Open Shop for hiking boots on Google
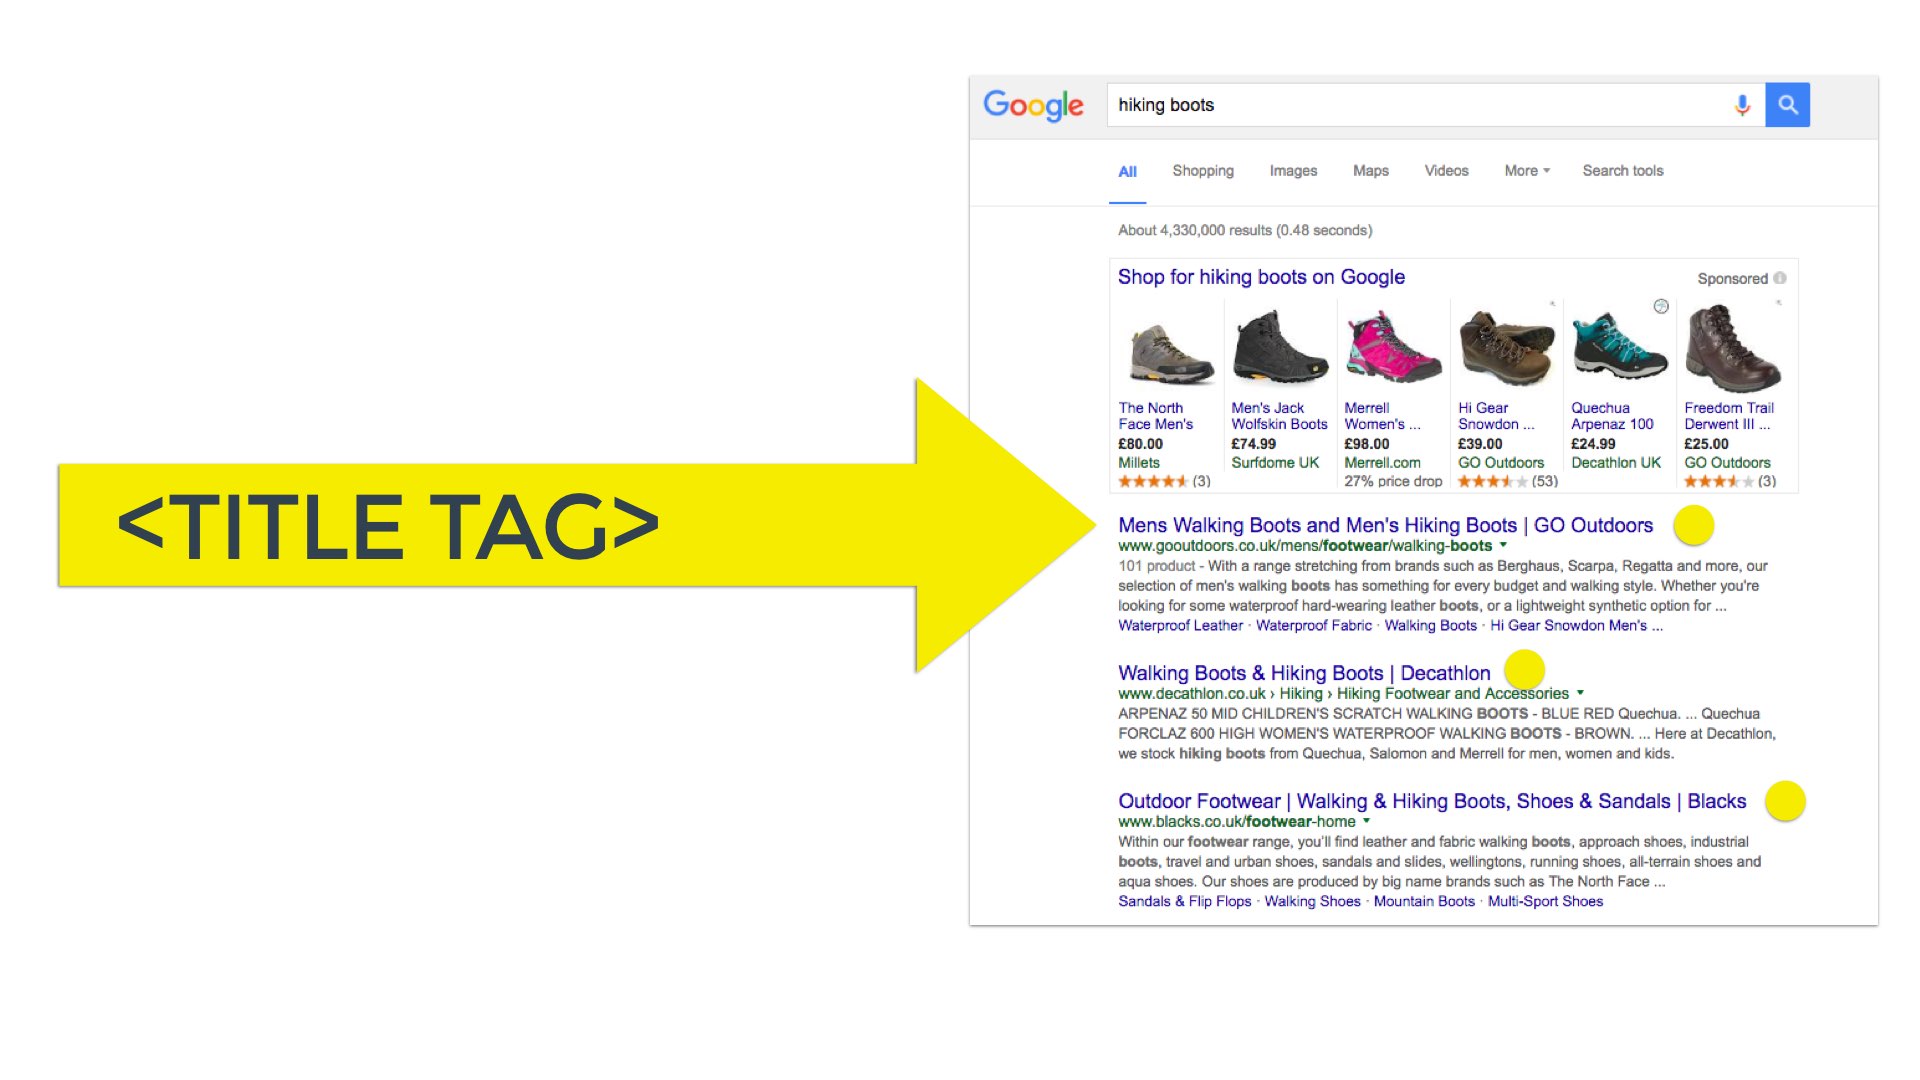The height and width of the screenshot is (1080, 1920). [x=1261, y=277]
